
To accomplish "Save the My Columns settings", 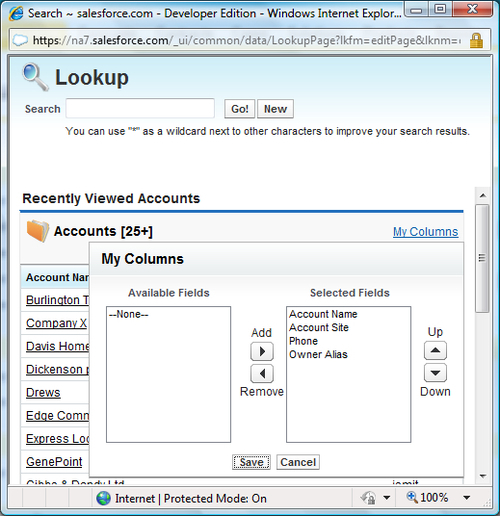I will tap(251, 462).
